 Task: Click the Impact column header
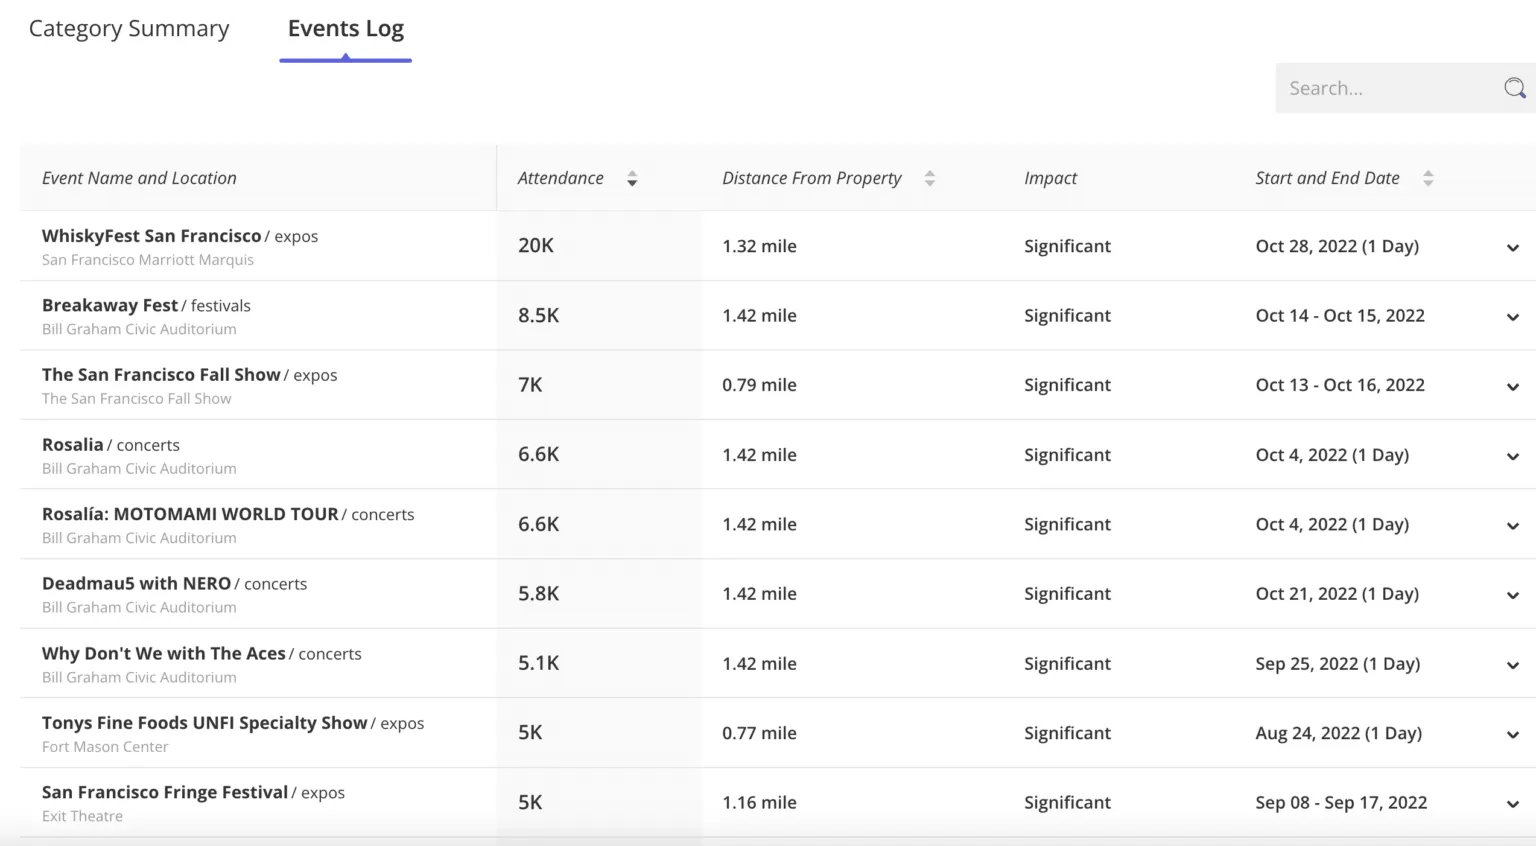(x=1050, y=178)
